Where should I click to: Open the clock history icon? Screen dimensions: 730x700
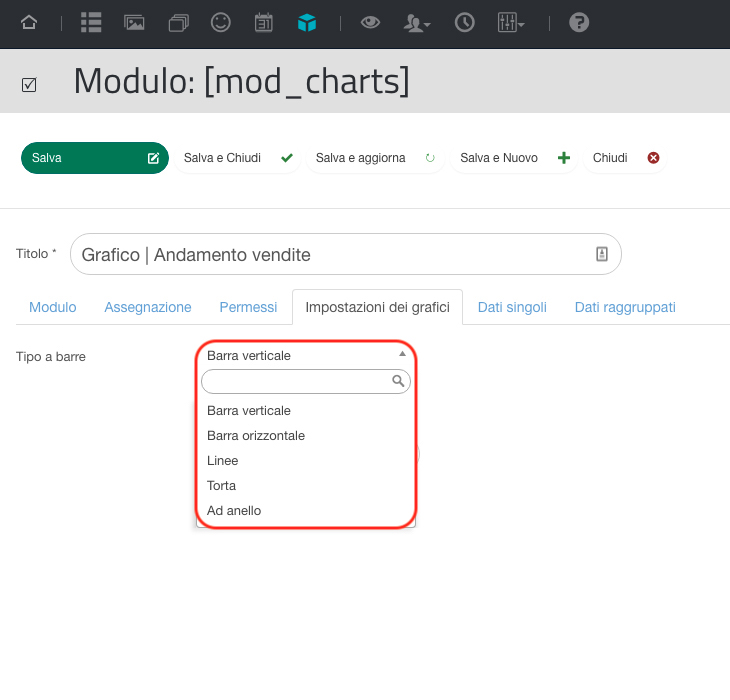pos(465,22)
